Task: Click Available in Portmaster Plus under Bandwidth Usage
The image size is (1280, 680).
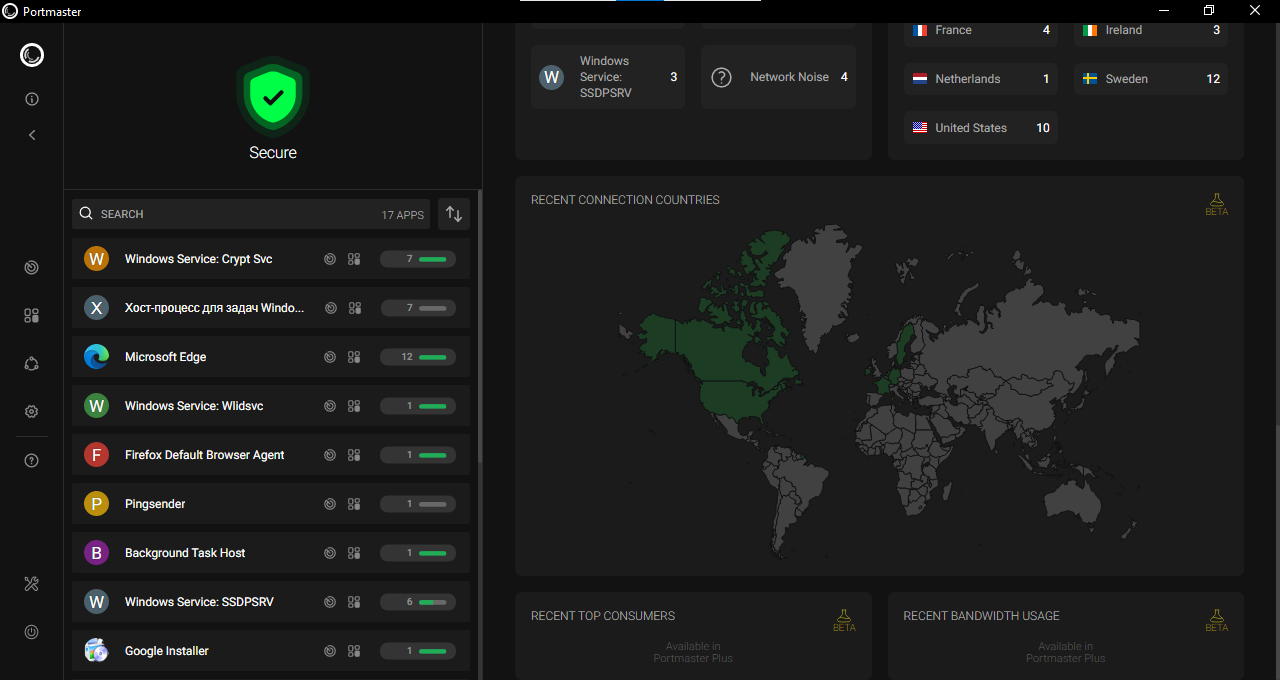Action: [1065, 652]
